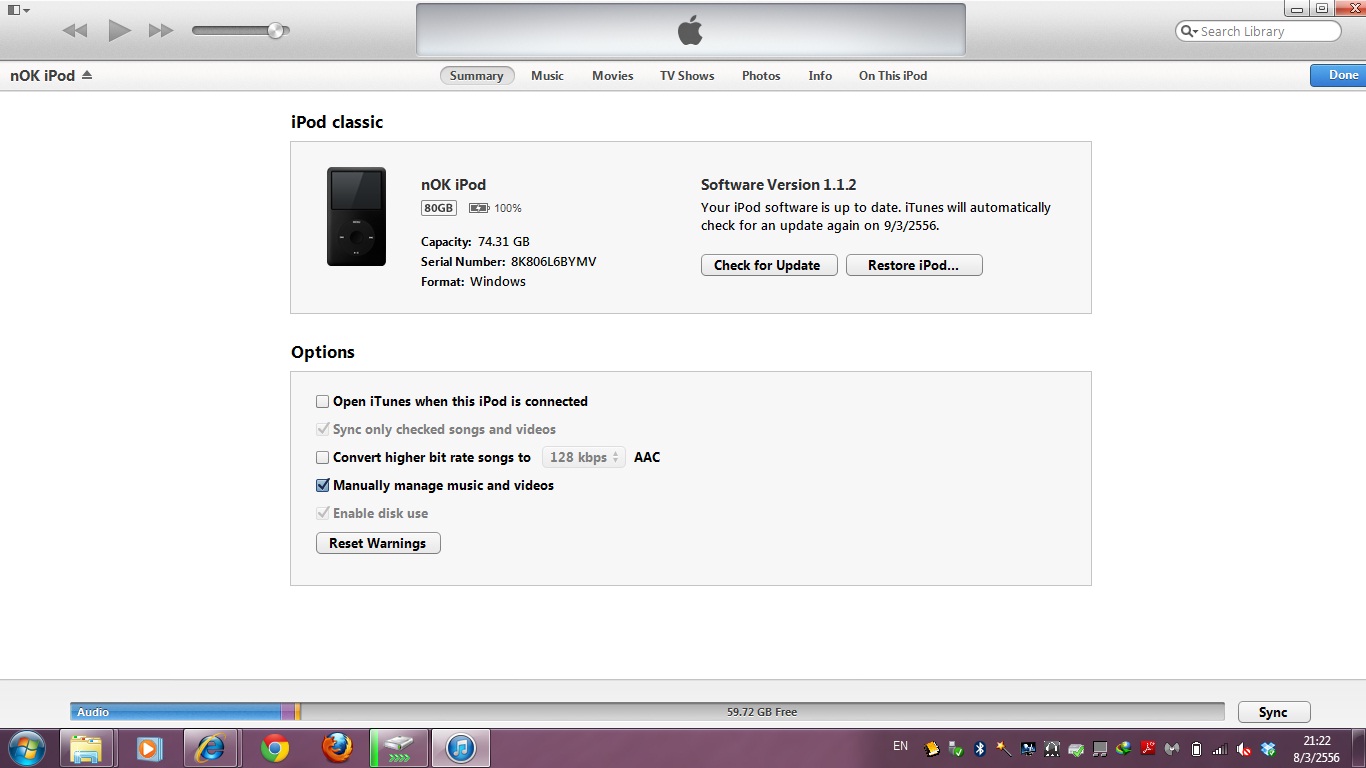Click the Adobe Acrobat PDF tray icon
1366x768 pixels.
(x=1148, y=748)
